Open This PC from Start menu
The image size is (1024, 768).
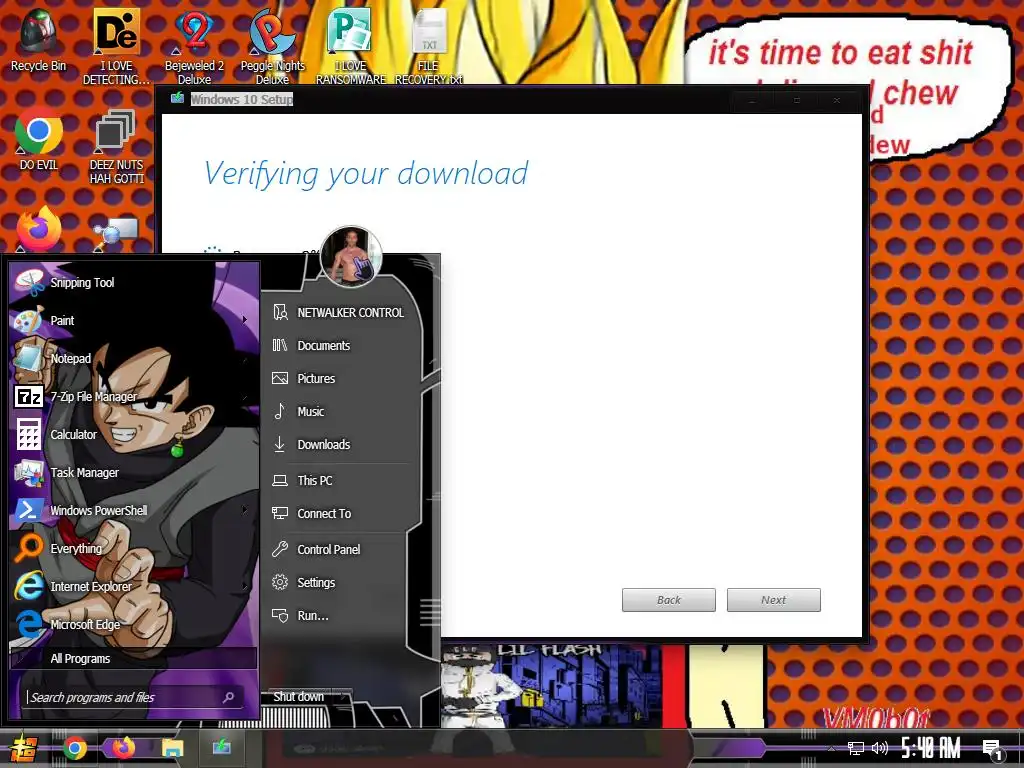click(339, 481)
